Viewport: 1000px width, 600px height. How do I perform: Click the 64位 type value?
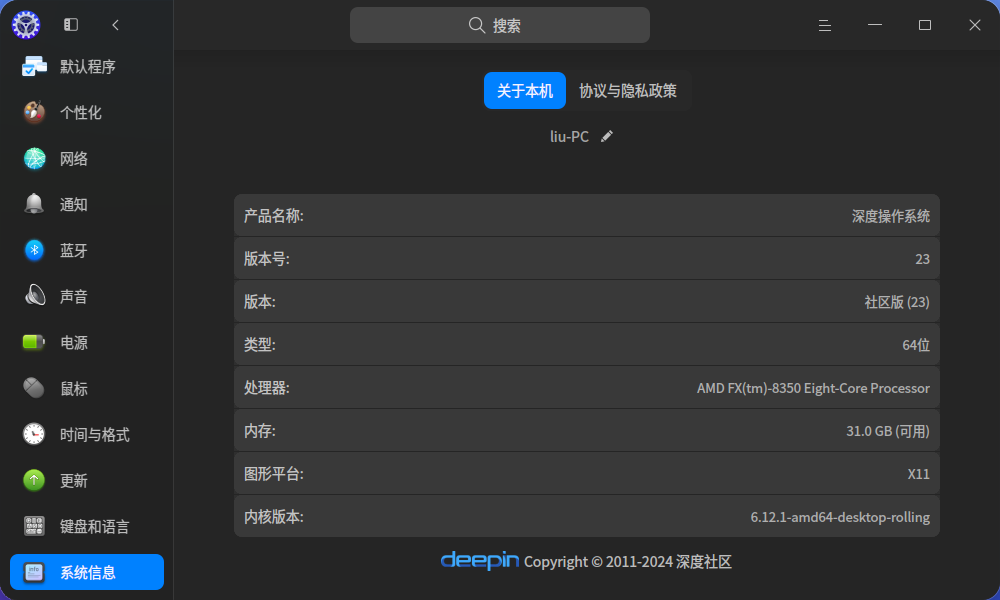(x=916, y=345)
